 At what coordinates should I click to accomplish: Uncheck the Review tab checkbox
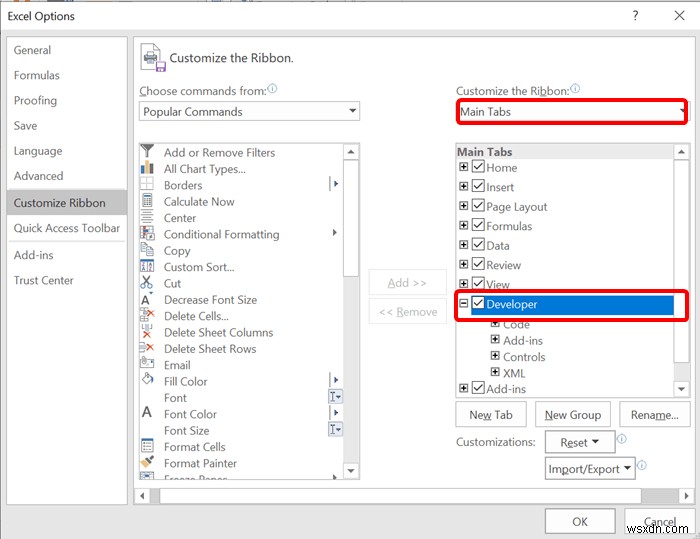click(478, 263)
